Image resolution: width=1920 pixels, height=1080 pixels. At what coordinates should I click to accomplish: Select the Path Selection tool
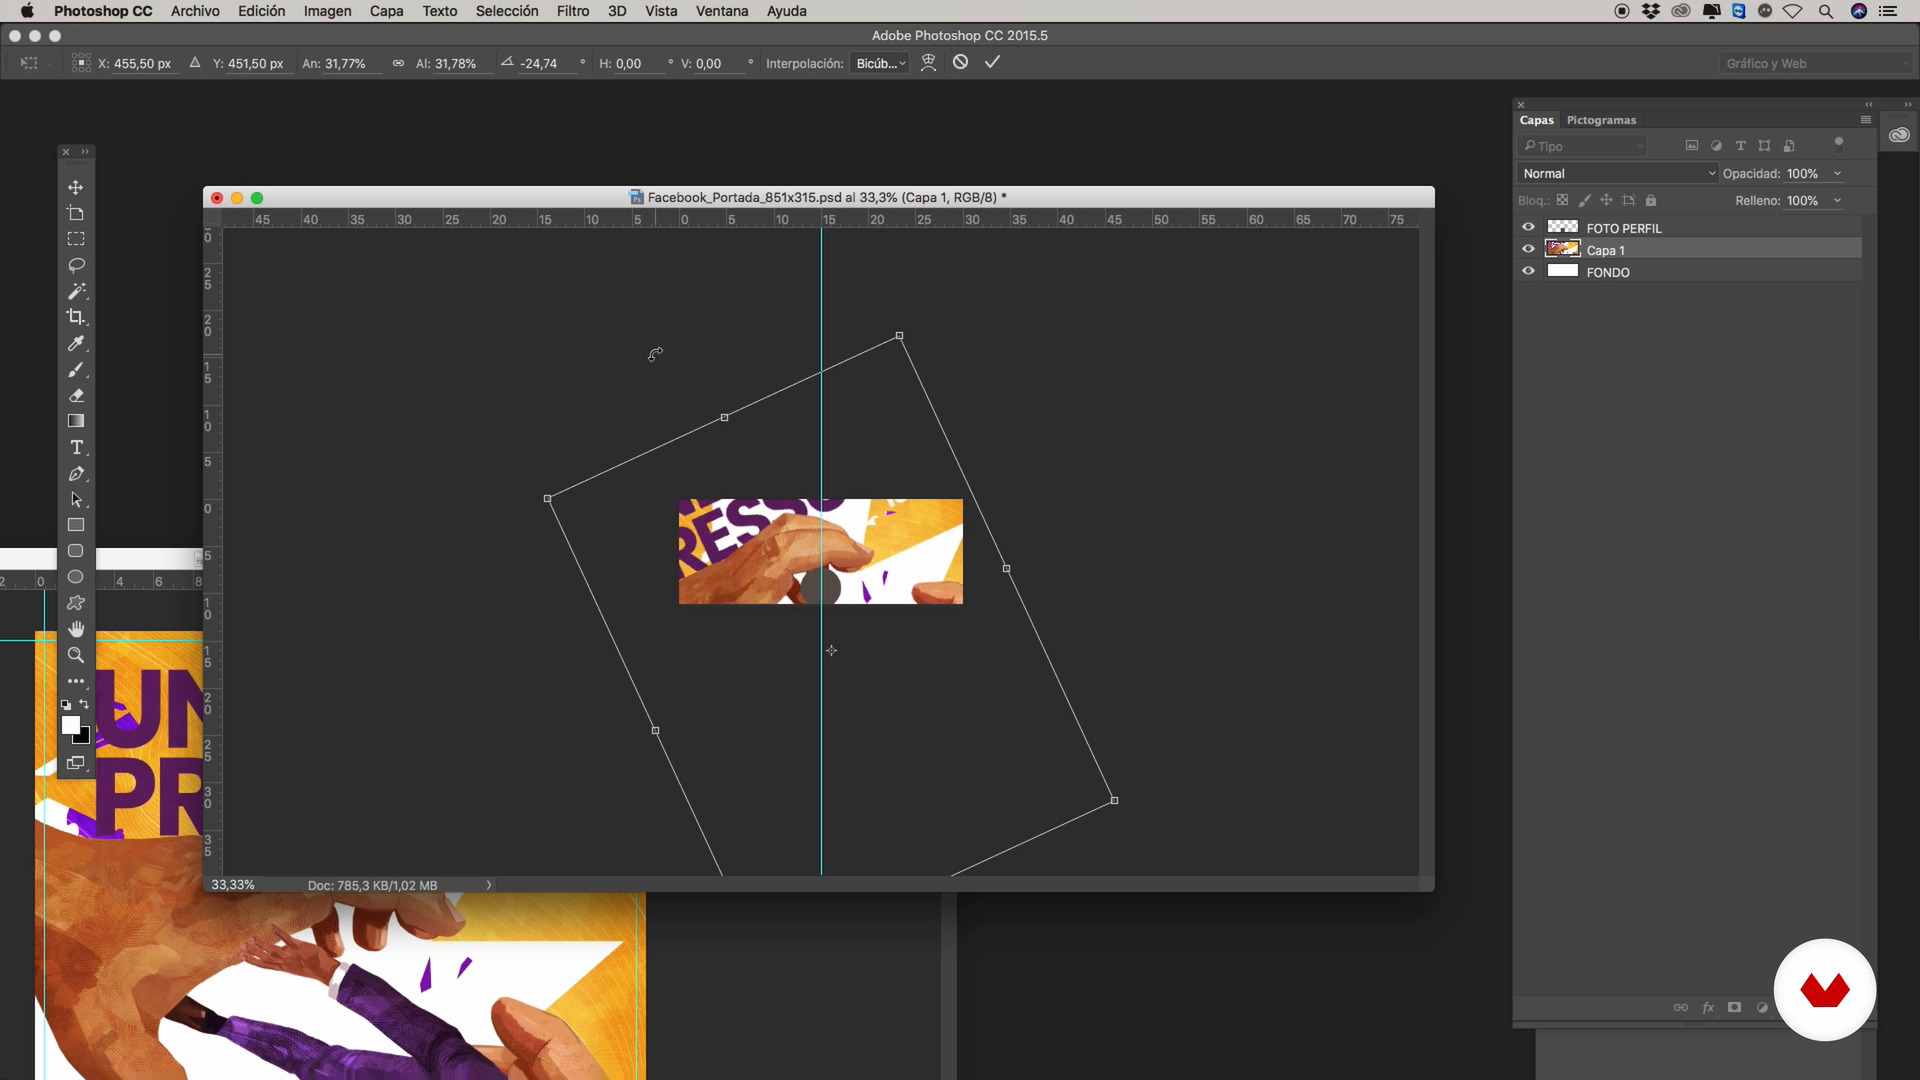click(75, 499)
